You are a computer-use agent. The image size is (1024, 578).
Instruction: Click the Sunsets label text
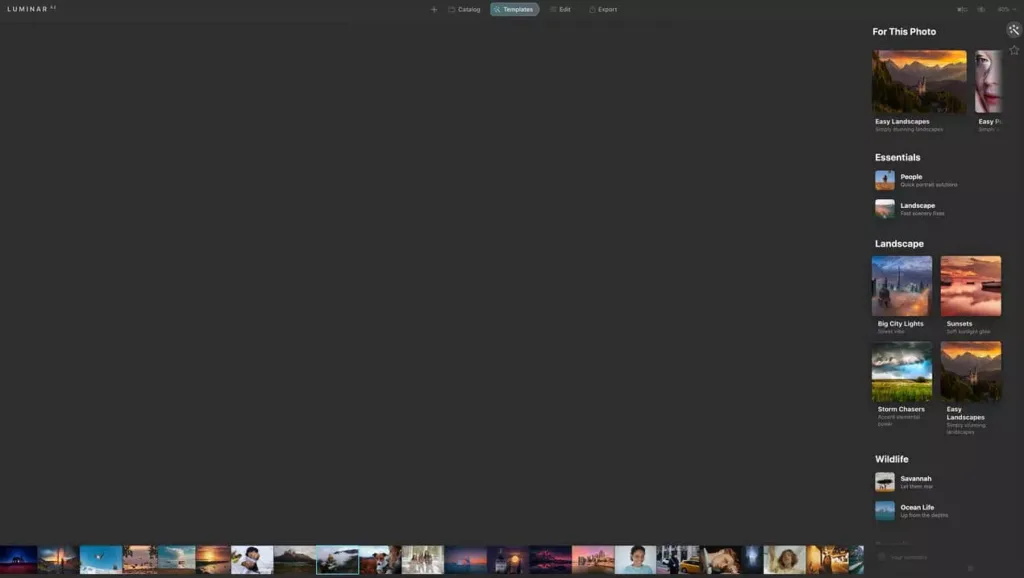(x=959, y=324)
